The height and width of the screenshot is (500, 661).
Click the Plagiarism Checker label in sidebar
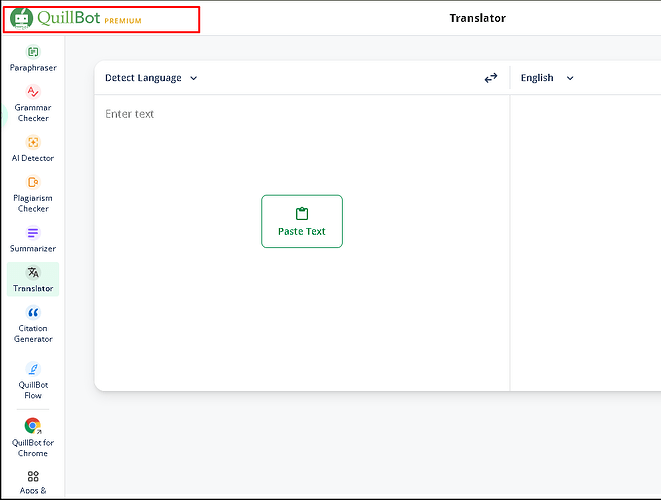pos(33,203)
